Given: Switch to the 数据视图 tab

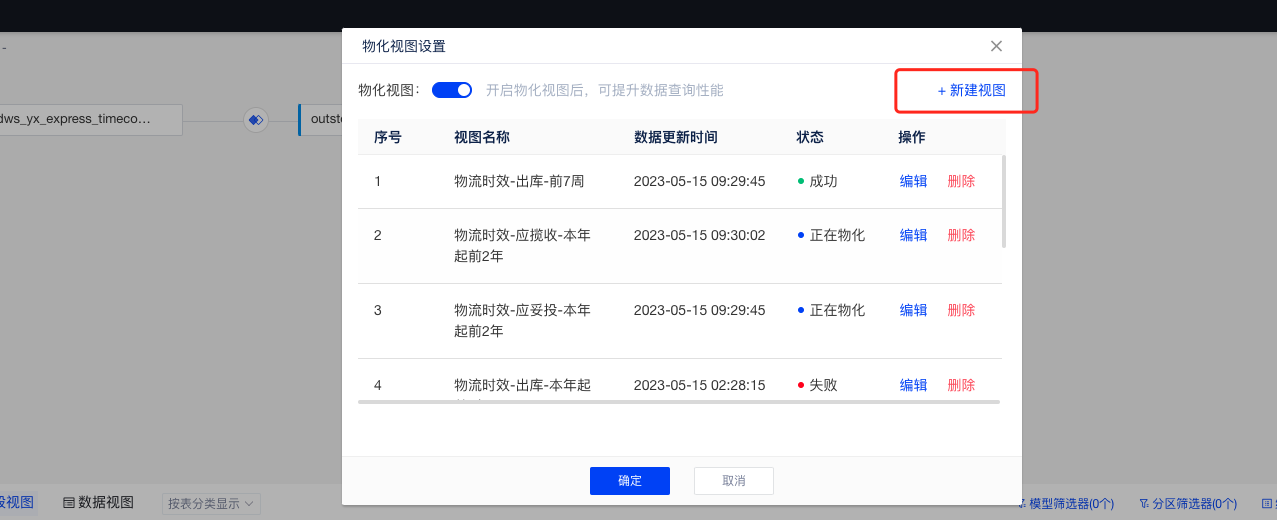Looking at the screenshot, I should click(x=98, y=503).
